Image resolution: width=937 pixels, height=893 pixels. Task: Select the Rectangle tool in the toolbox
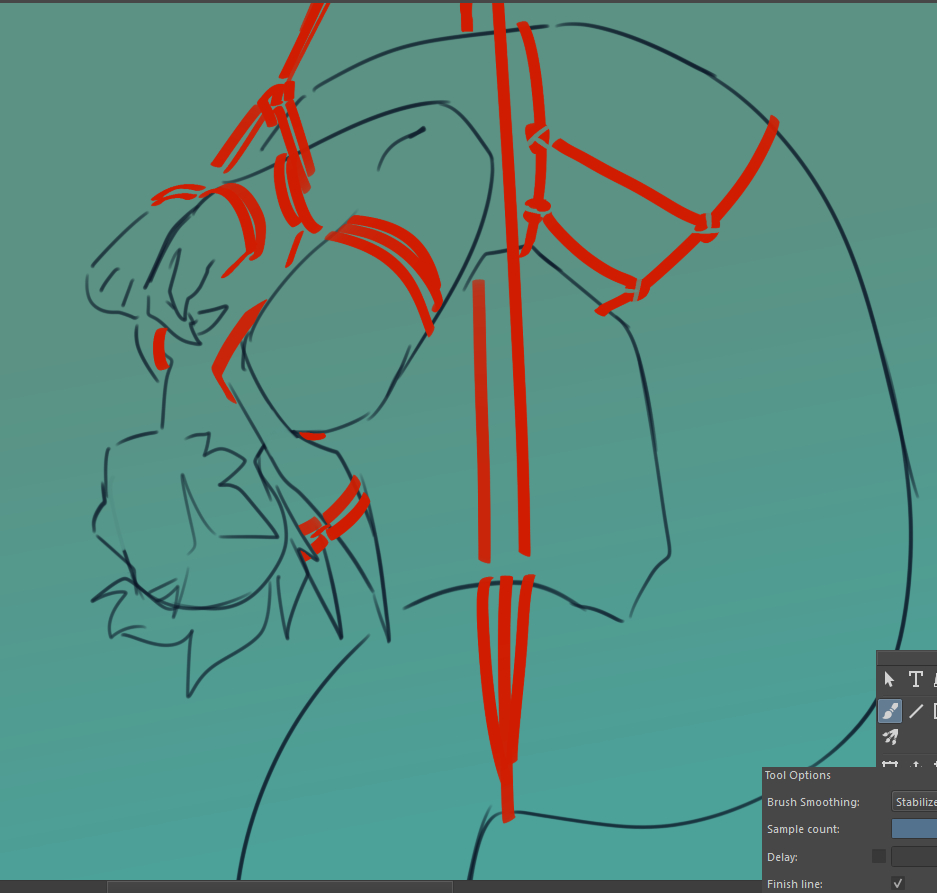click(934, 711)
